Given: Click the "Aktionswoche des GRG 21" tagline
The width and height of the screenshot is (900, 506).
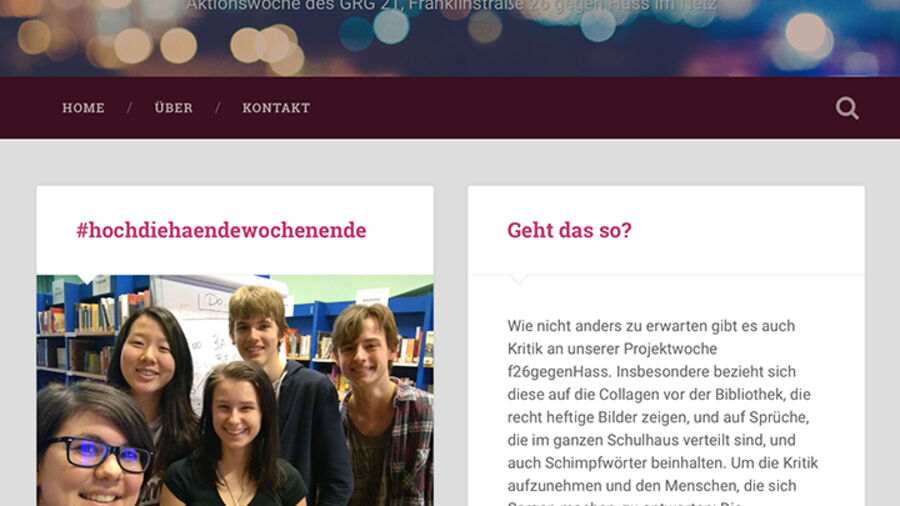Looking at the screenshot, I should [451, 6].
